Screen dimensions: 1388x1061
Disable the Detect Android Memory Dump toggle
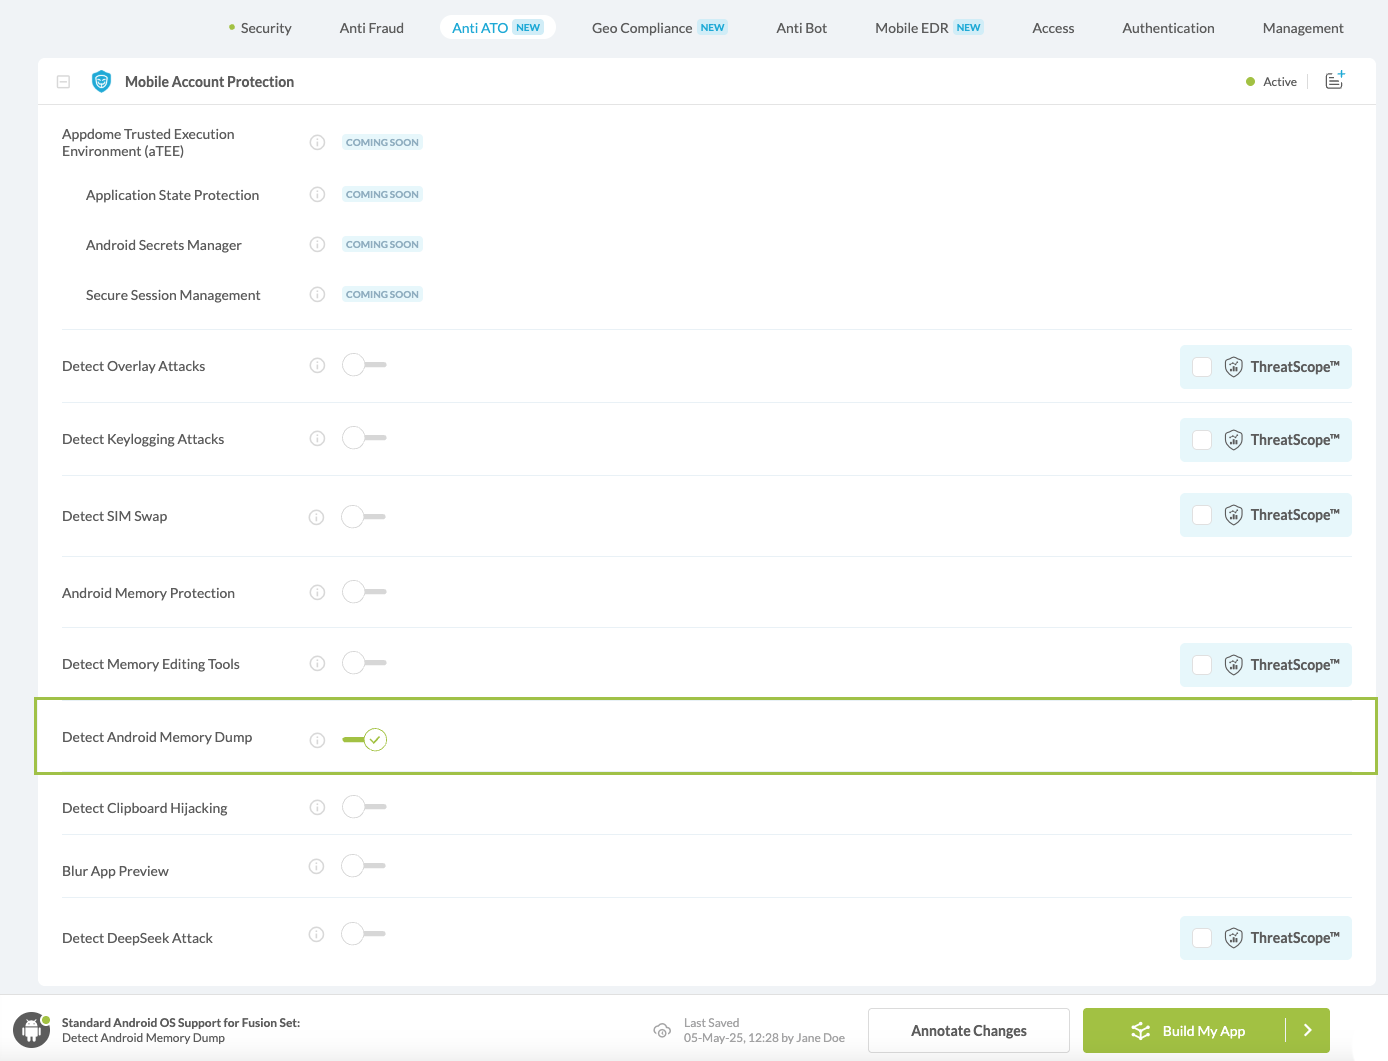coord(365,740)
